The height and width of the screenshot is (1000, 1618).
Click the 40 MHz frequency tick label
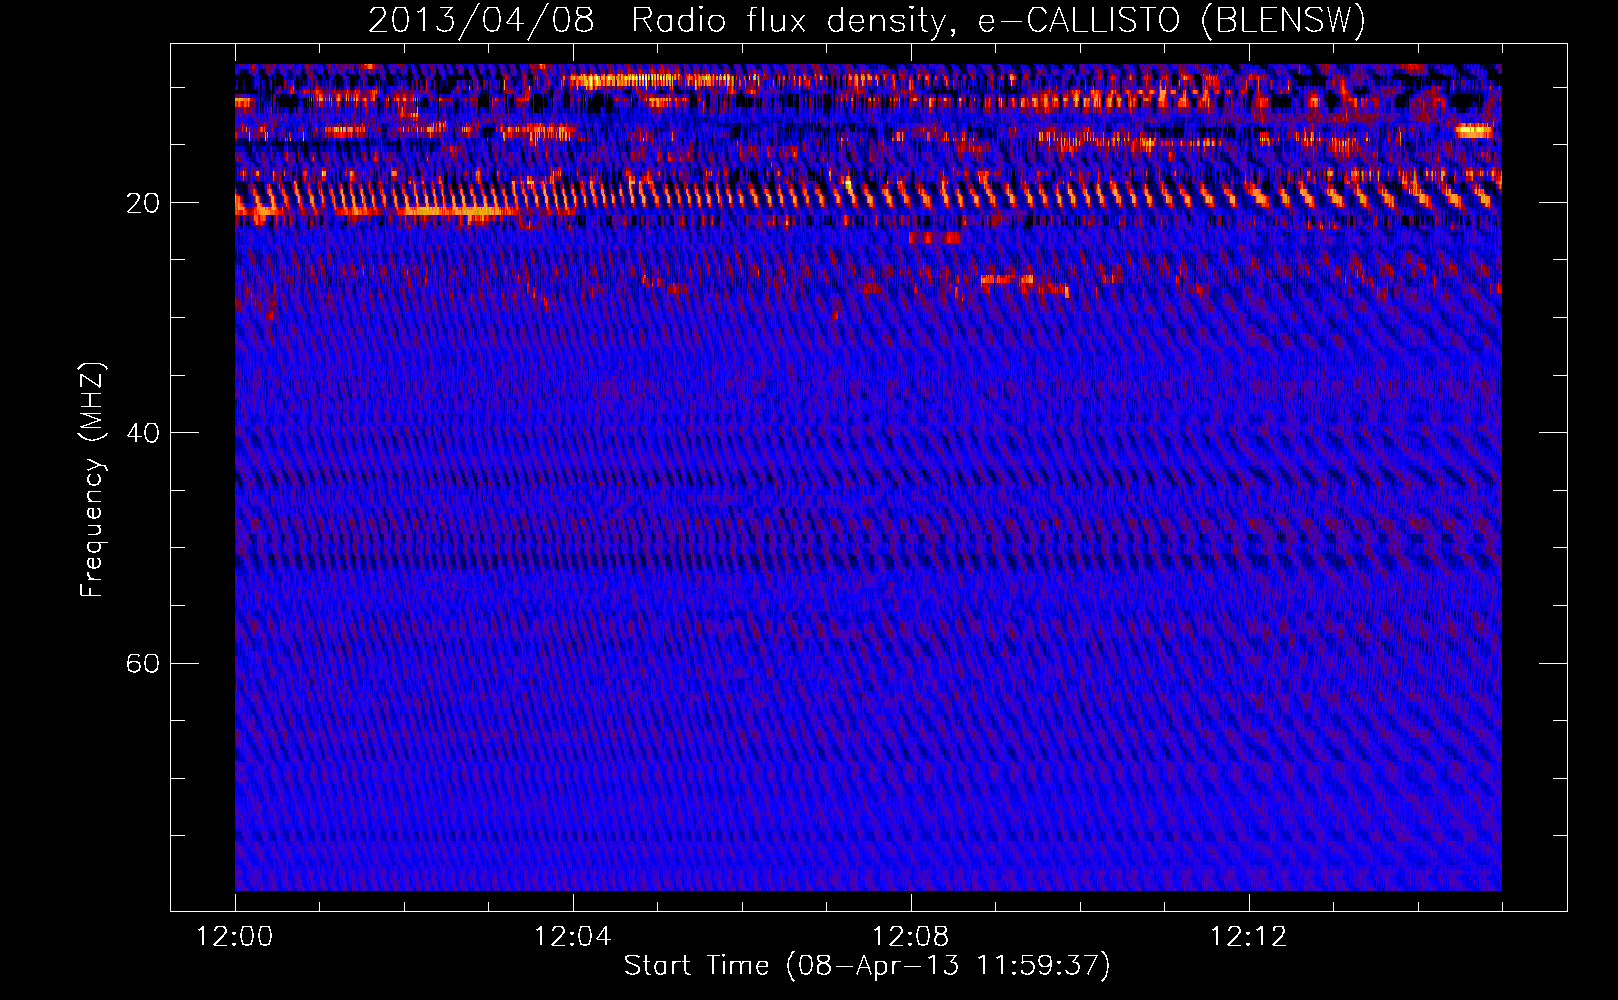pos(142,434)
